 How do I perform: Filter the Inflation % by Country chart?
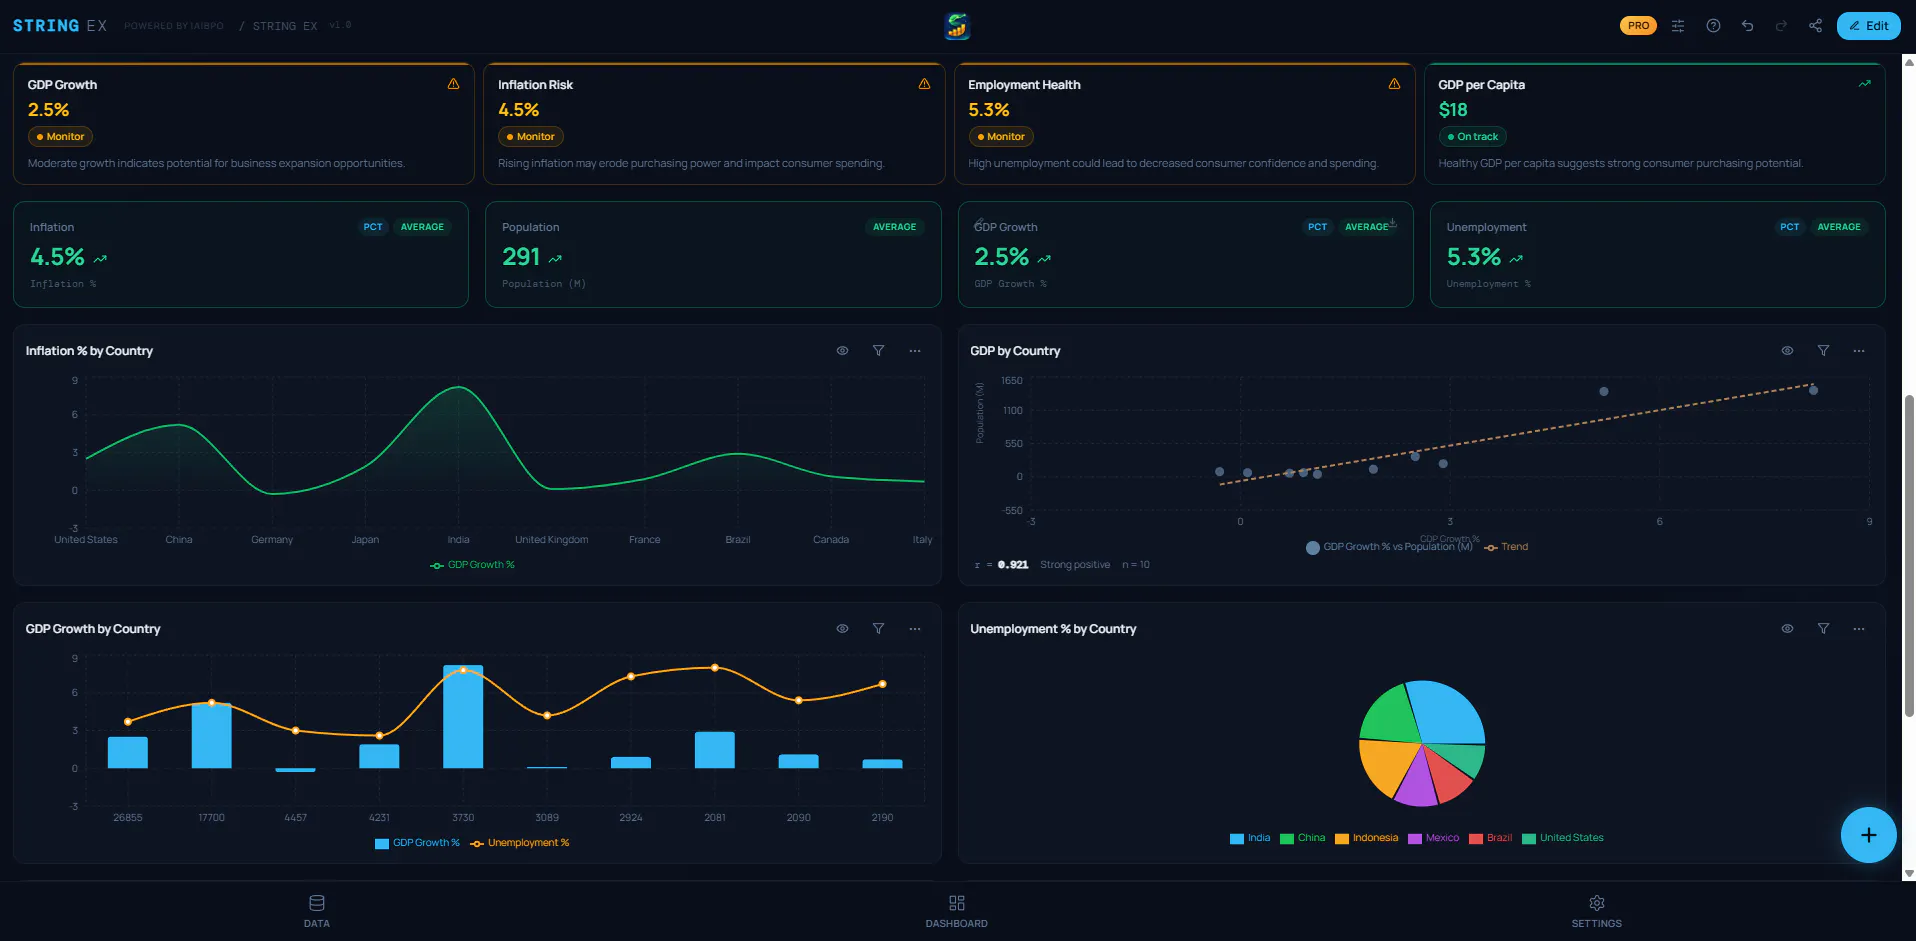tap(878, 351)
